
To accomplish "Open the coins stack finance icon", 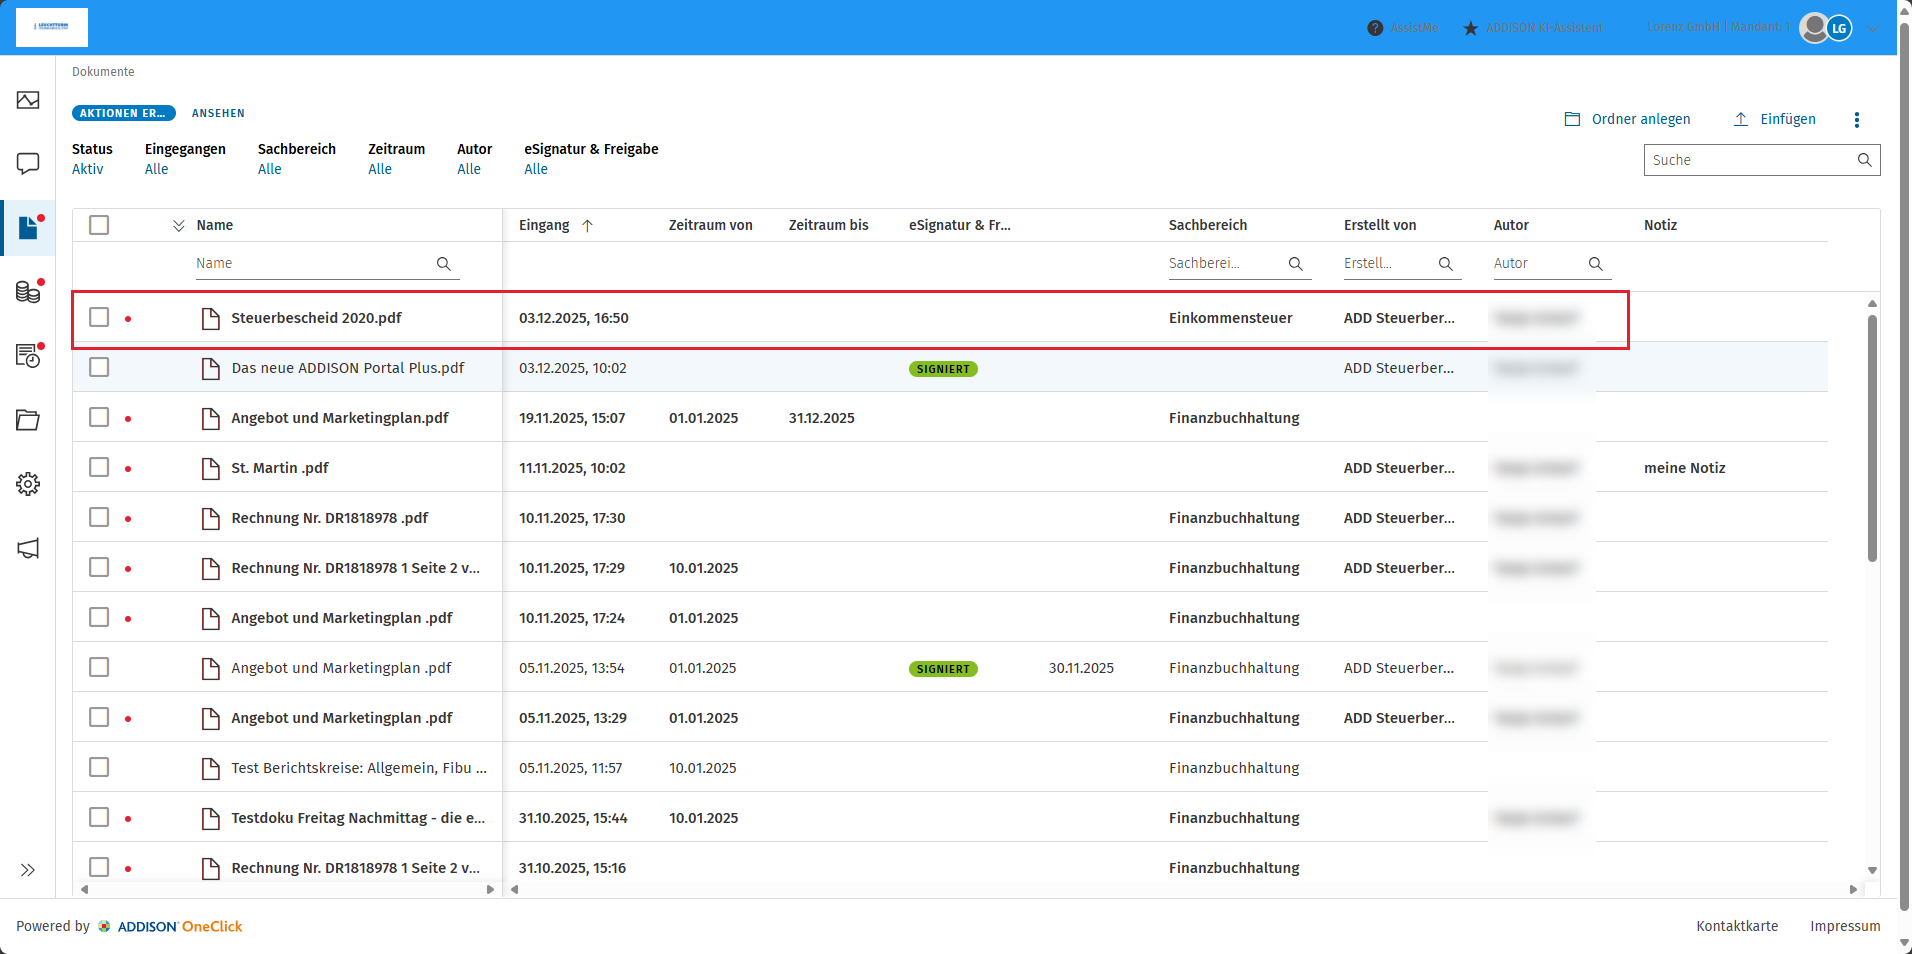I will (28, 291).
